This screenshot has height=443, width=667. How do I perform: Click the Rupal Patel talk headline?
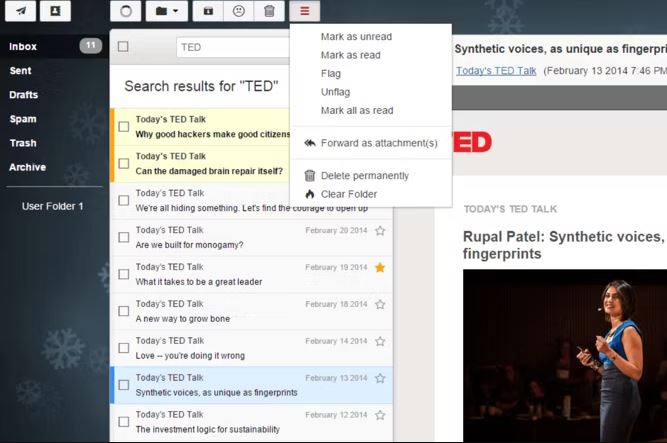coord(564,245)
